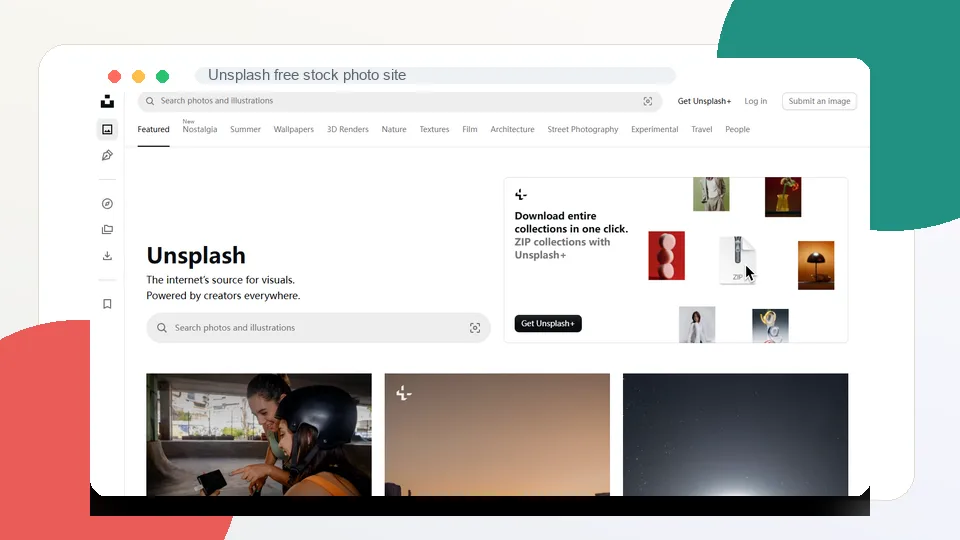This screenshot has width=960, height=540.
Task: Click the Unsplash logo home icon
Action: 107,101
